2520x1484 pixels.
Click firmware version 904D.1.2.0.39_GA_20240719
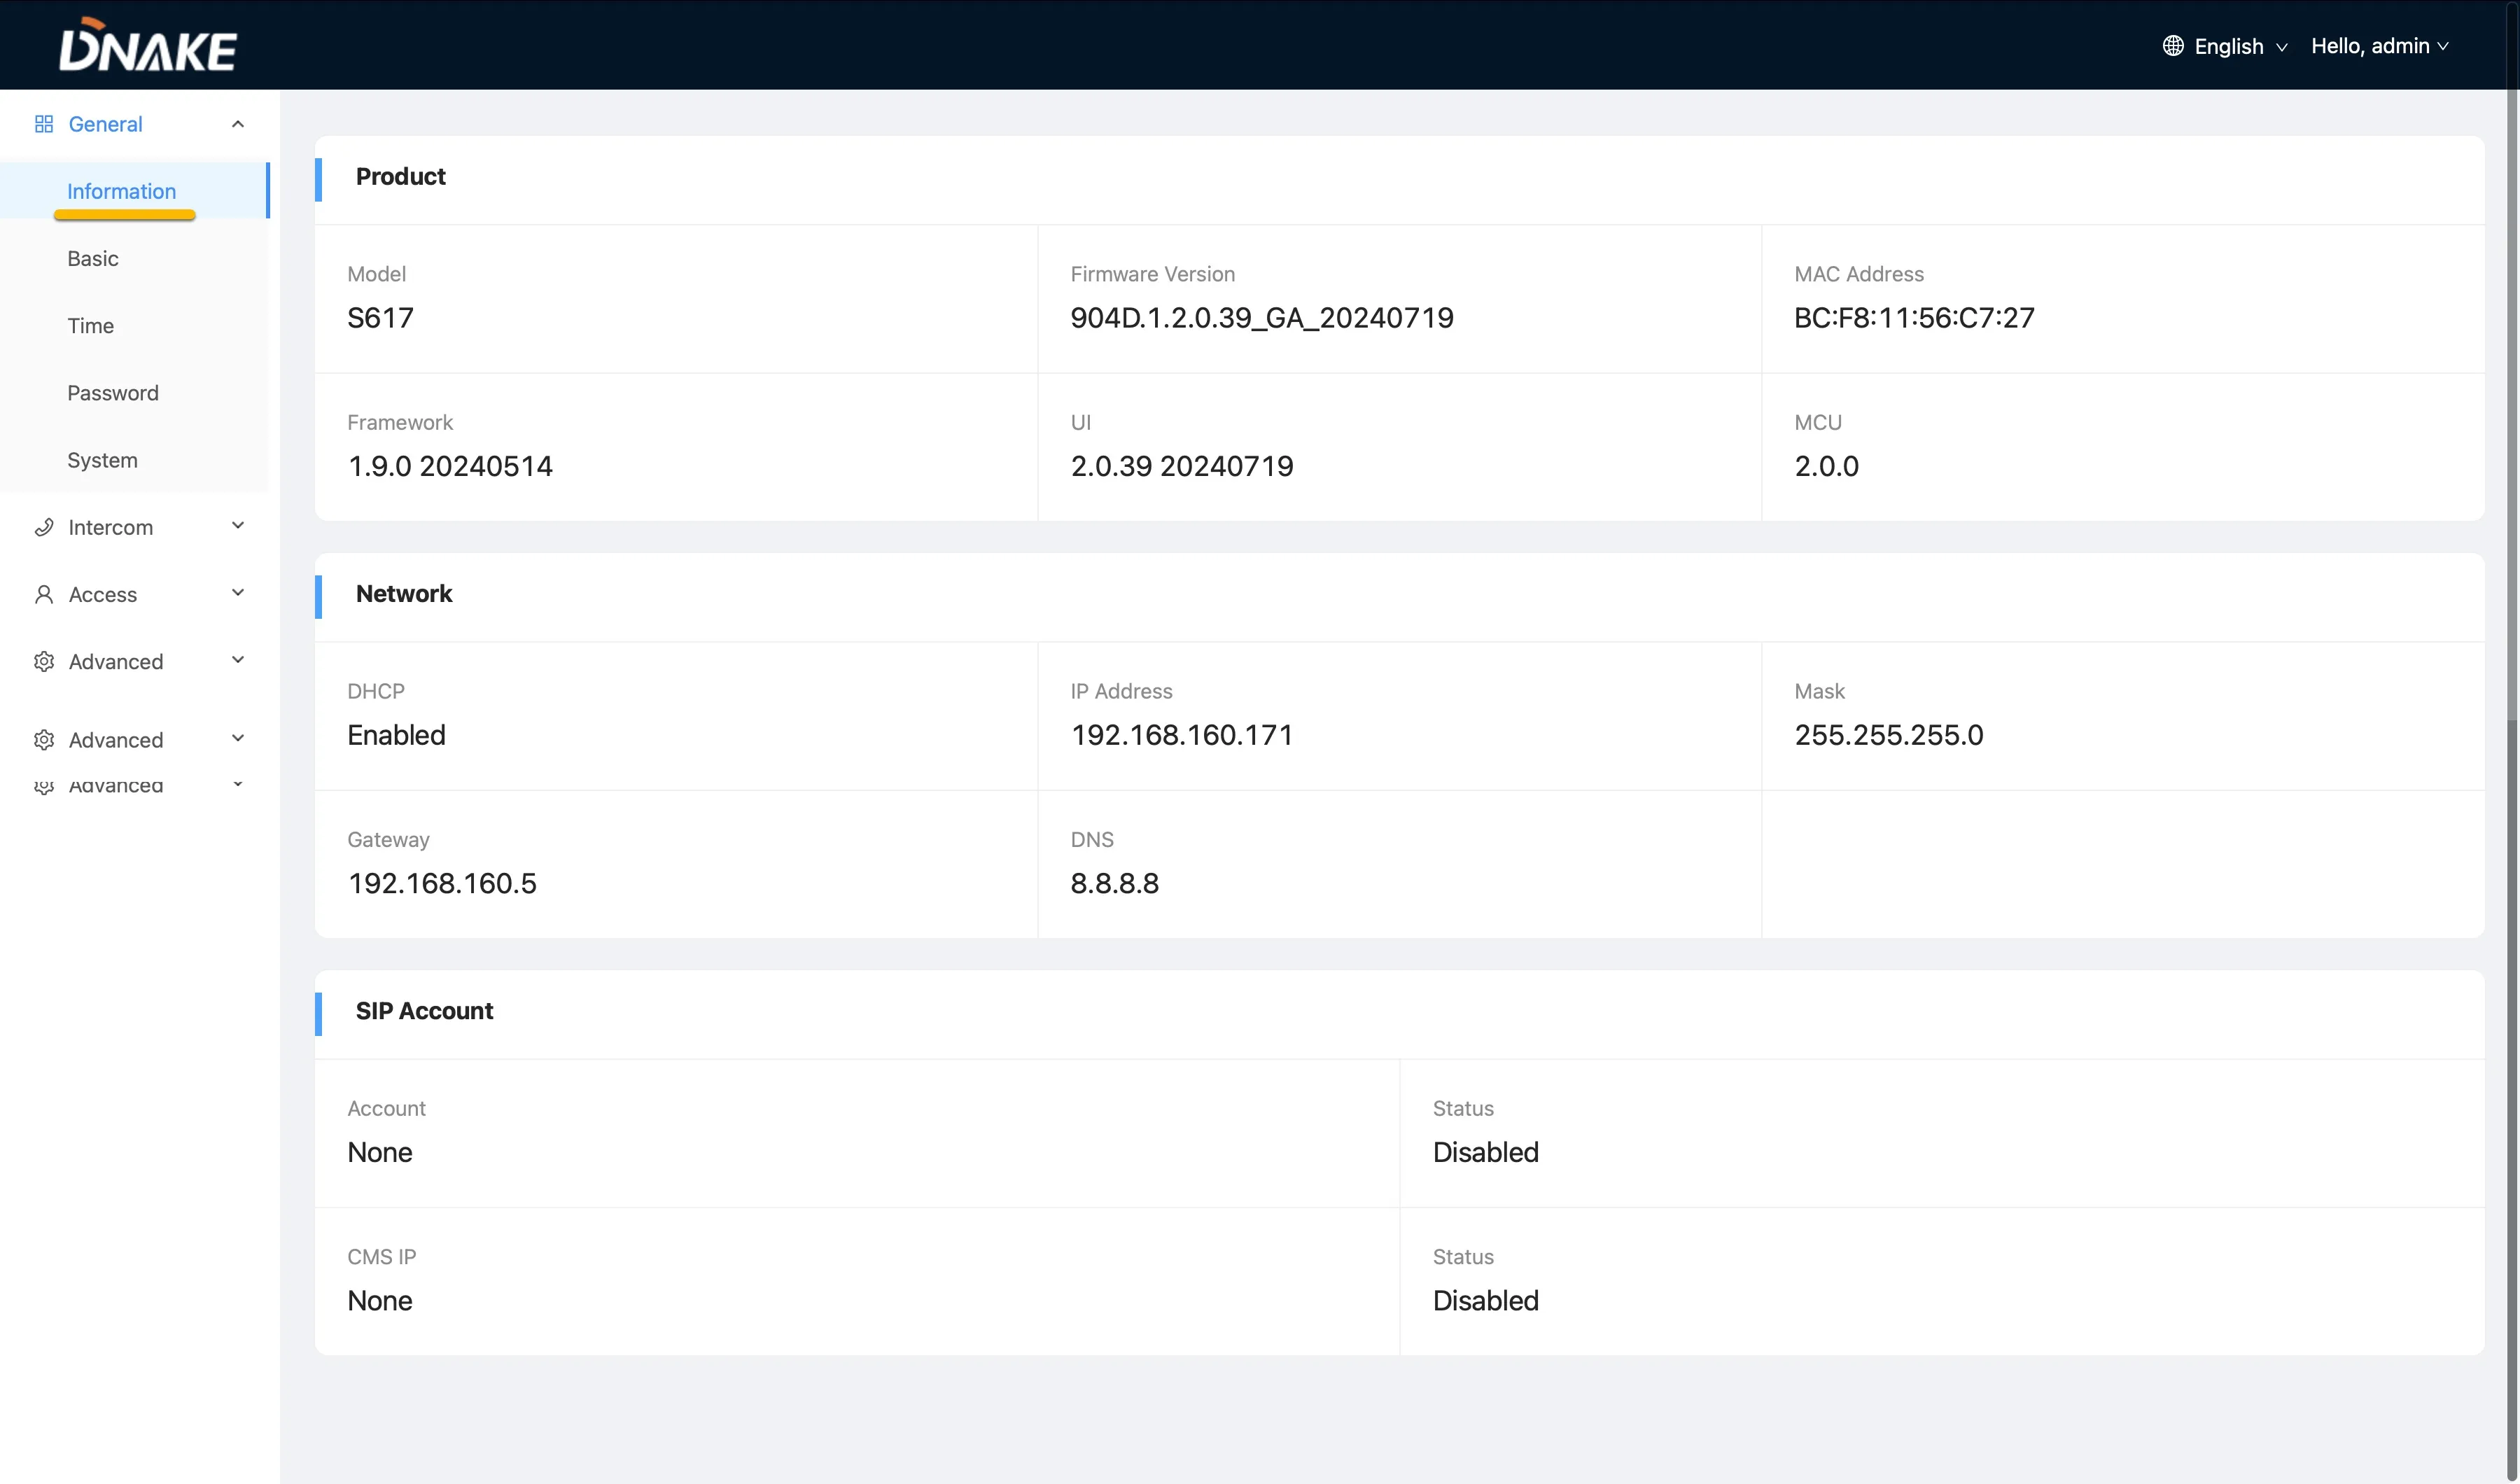(1262, 318)
